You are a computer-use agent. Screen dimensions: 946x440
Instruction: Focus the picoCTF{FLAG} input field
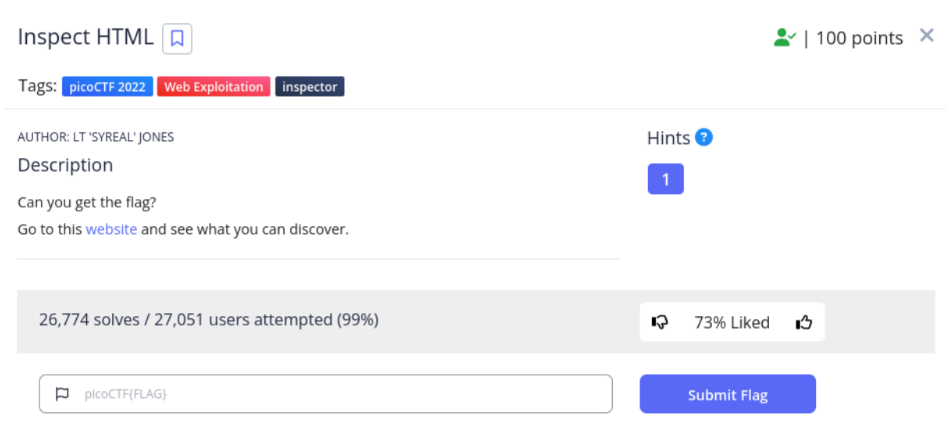point(340,394)
